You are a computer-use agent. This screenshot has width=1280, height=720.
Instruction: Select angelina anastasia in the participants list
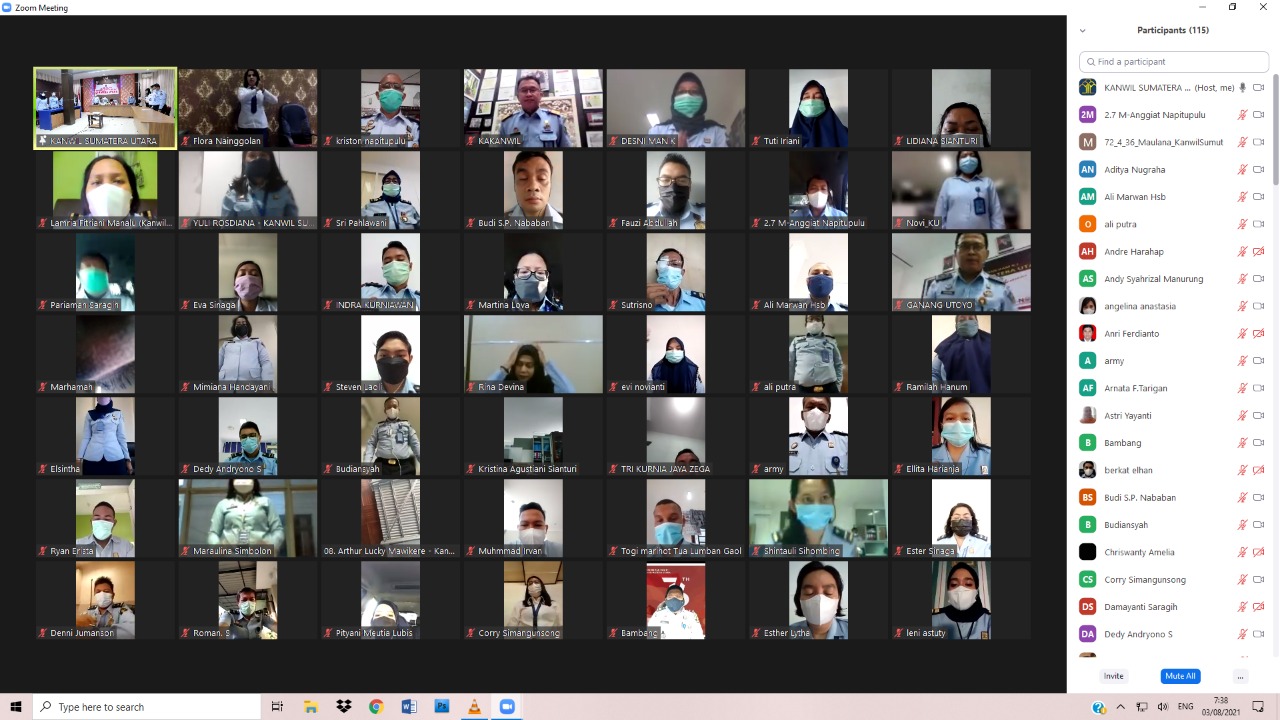tap(1140, 306)
